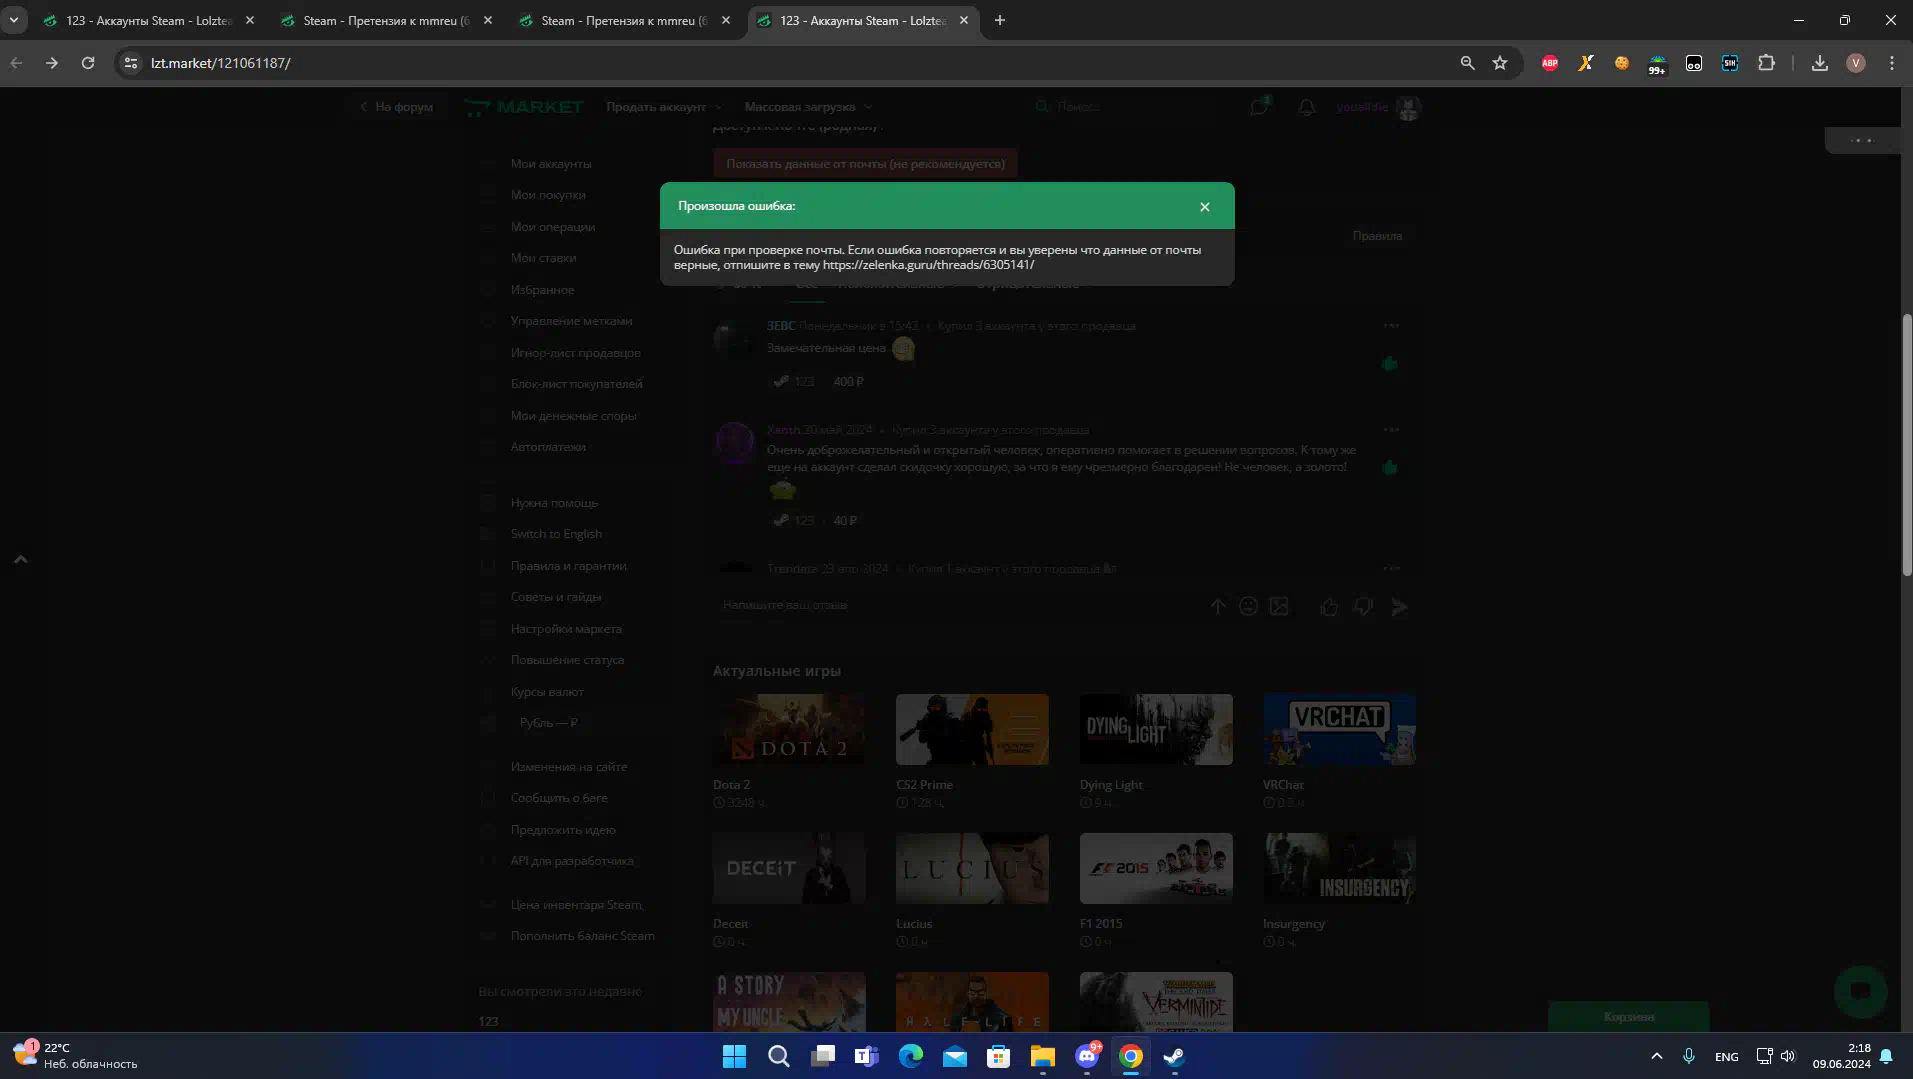1913x1079 pixels.
Task: Send review with arrow icon
Action: tap(1399, 607)
